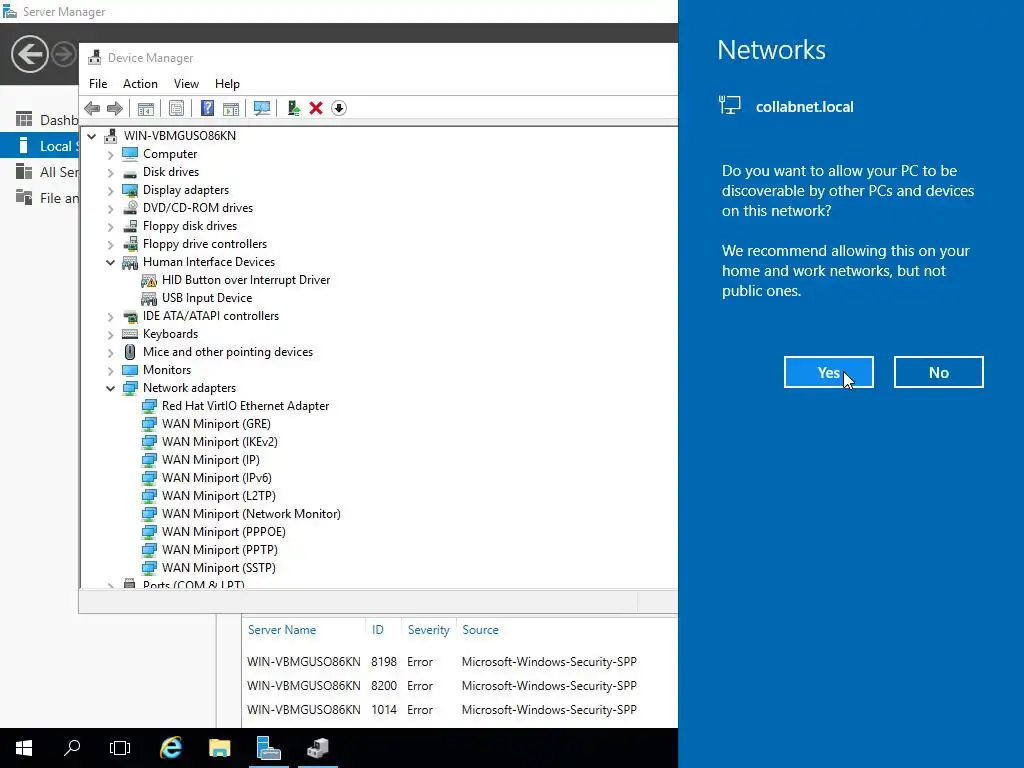Select WAN Miniport (SSTP) adapter
The width and height of the screenshot is (1024, 768).
[218, 568]
